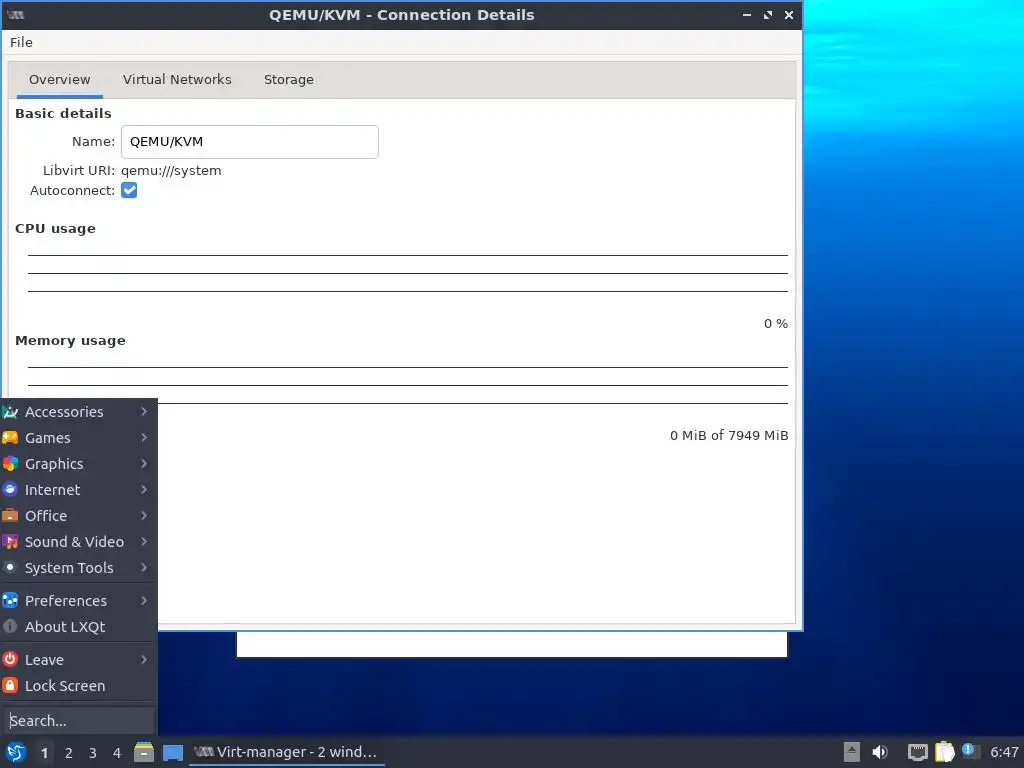
Task: Maximize the Connection Details window
Action: click(x=767, y=14)
